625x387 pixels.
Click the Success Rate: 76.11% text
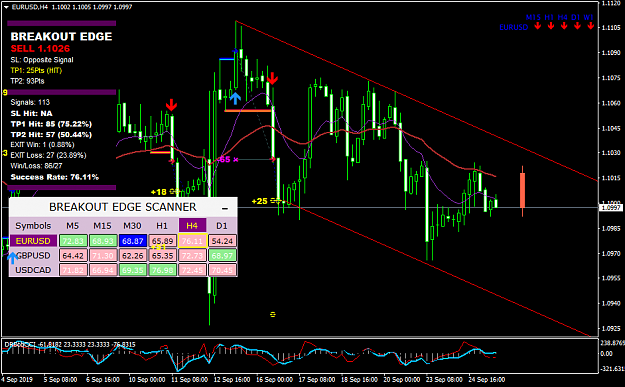click(55, 177)
